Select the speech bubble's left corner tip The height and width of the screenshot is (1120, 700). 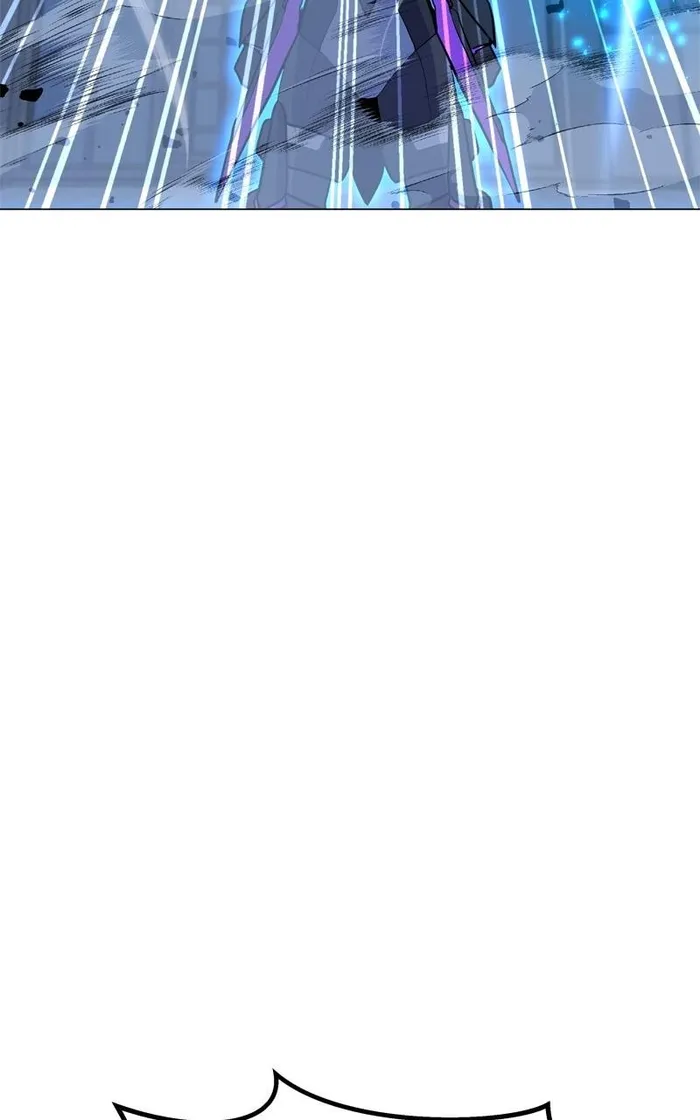pos(117,1107)
